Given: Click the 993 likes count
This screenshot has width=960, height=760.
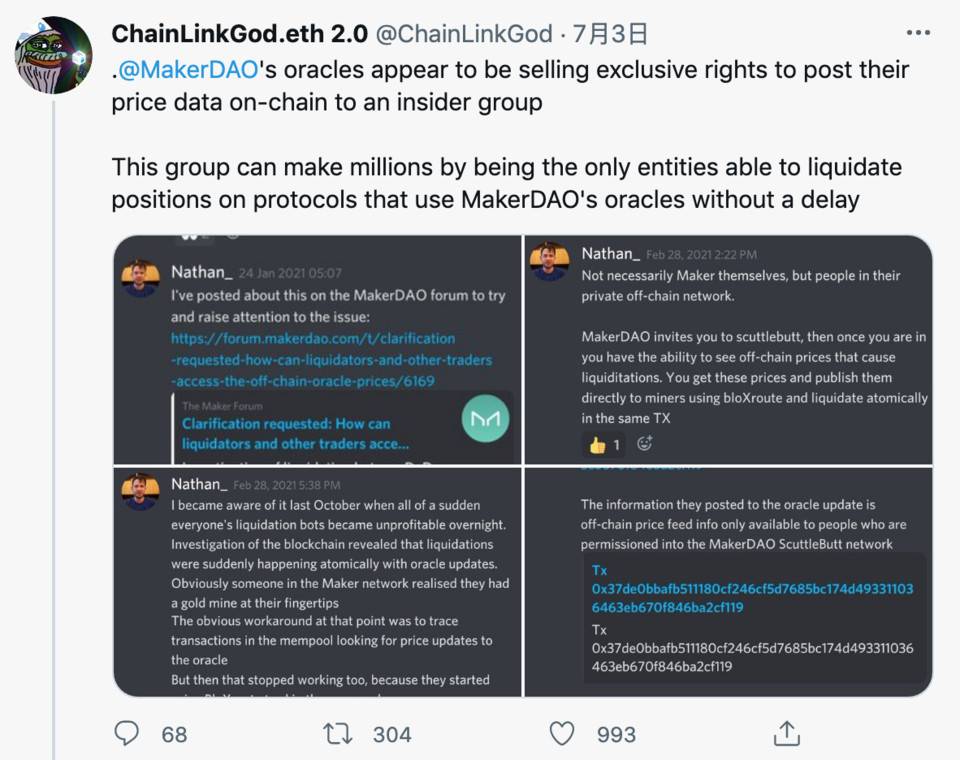Looking at the screenshot, I should [x=616, y=734].
